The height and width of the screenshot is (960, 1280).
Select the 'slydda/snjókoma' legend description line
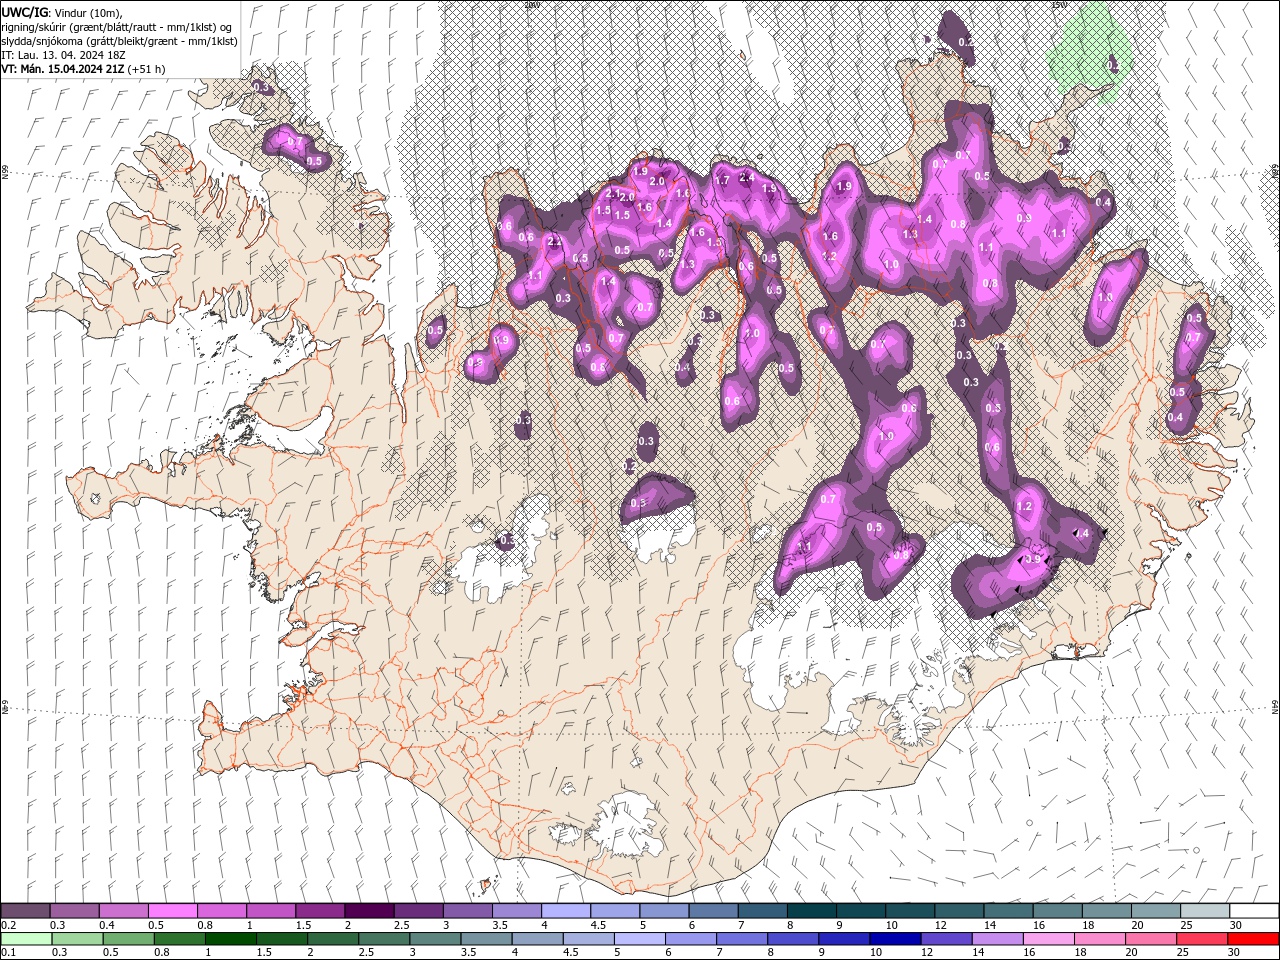pos(119,41)
